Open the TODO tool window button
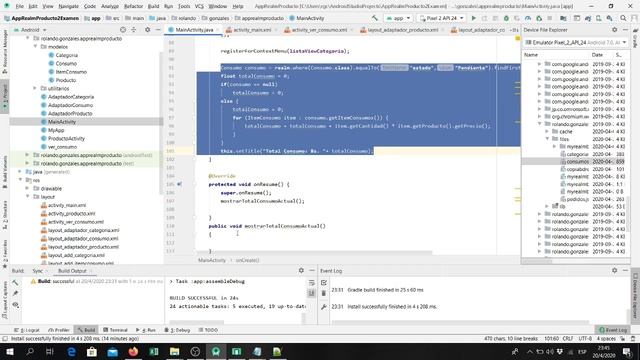 209,330
